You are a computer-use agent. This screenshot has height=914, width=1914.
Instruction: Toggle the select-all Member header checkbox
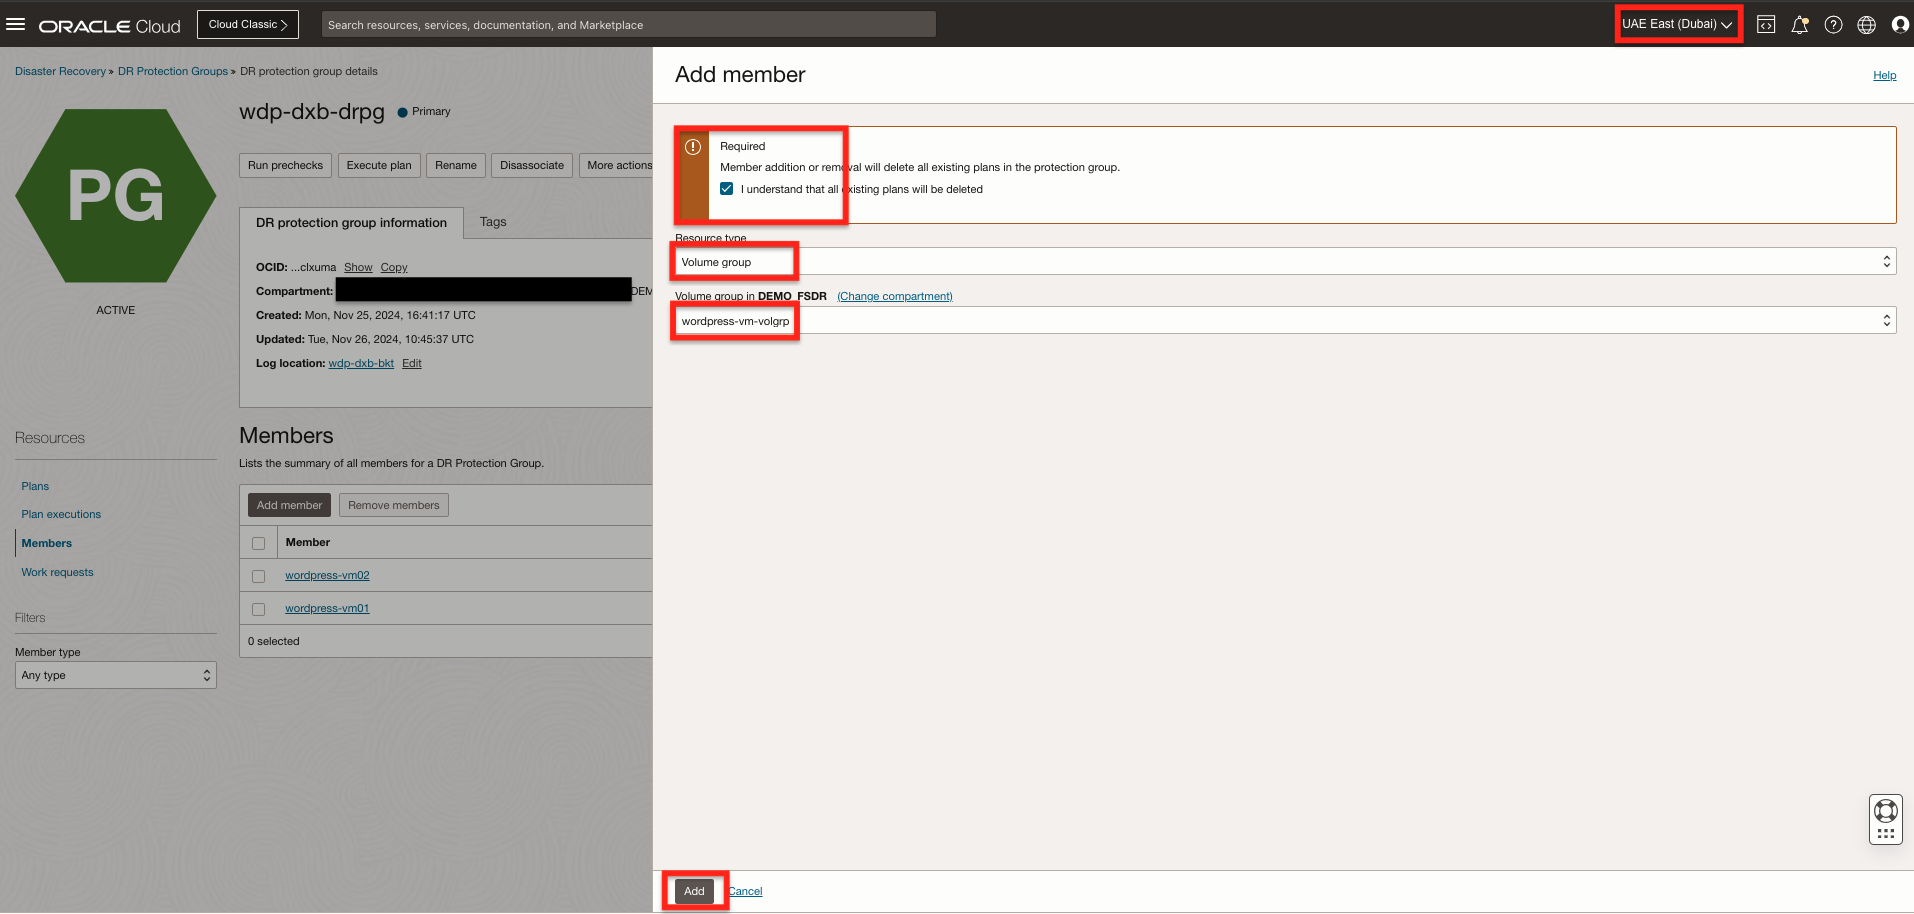259,543
